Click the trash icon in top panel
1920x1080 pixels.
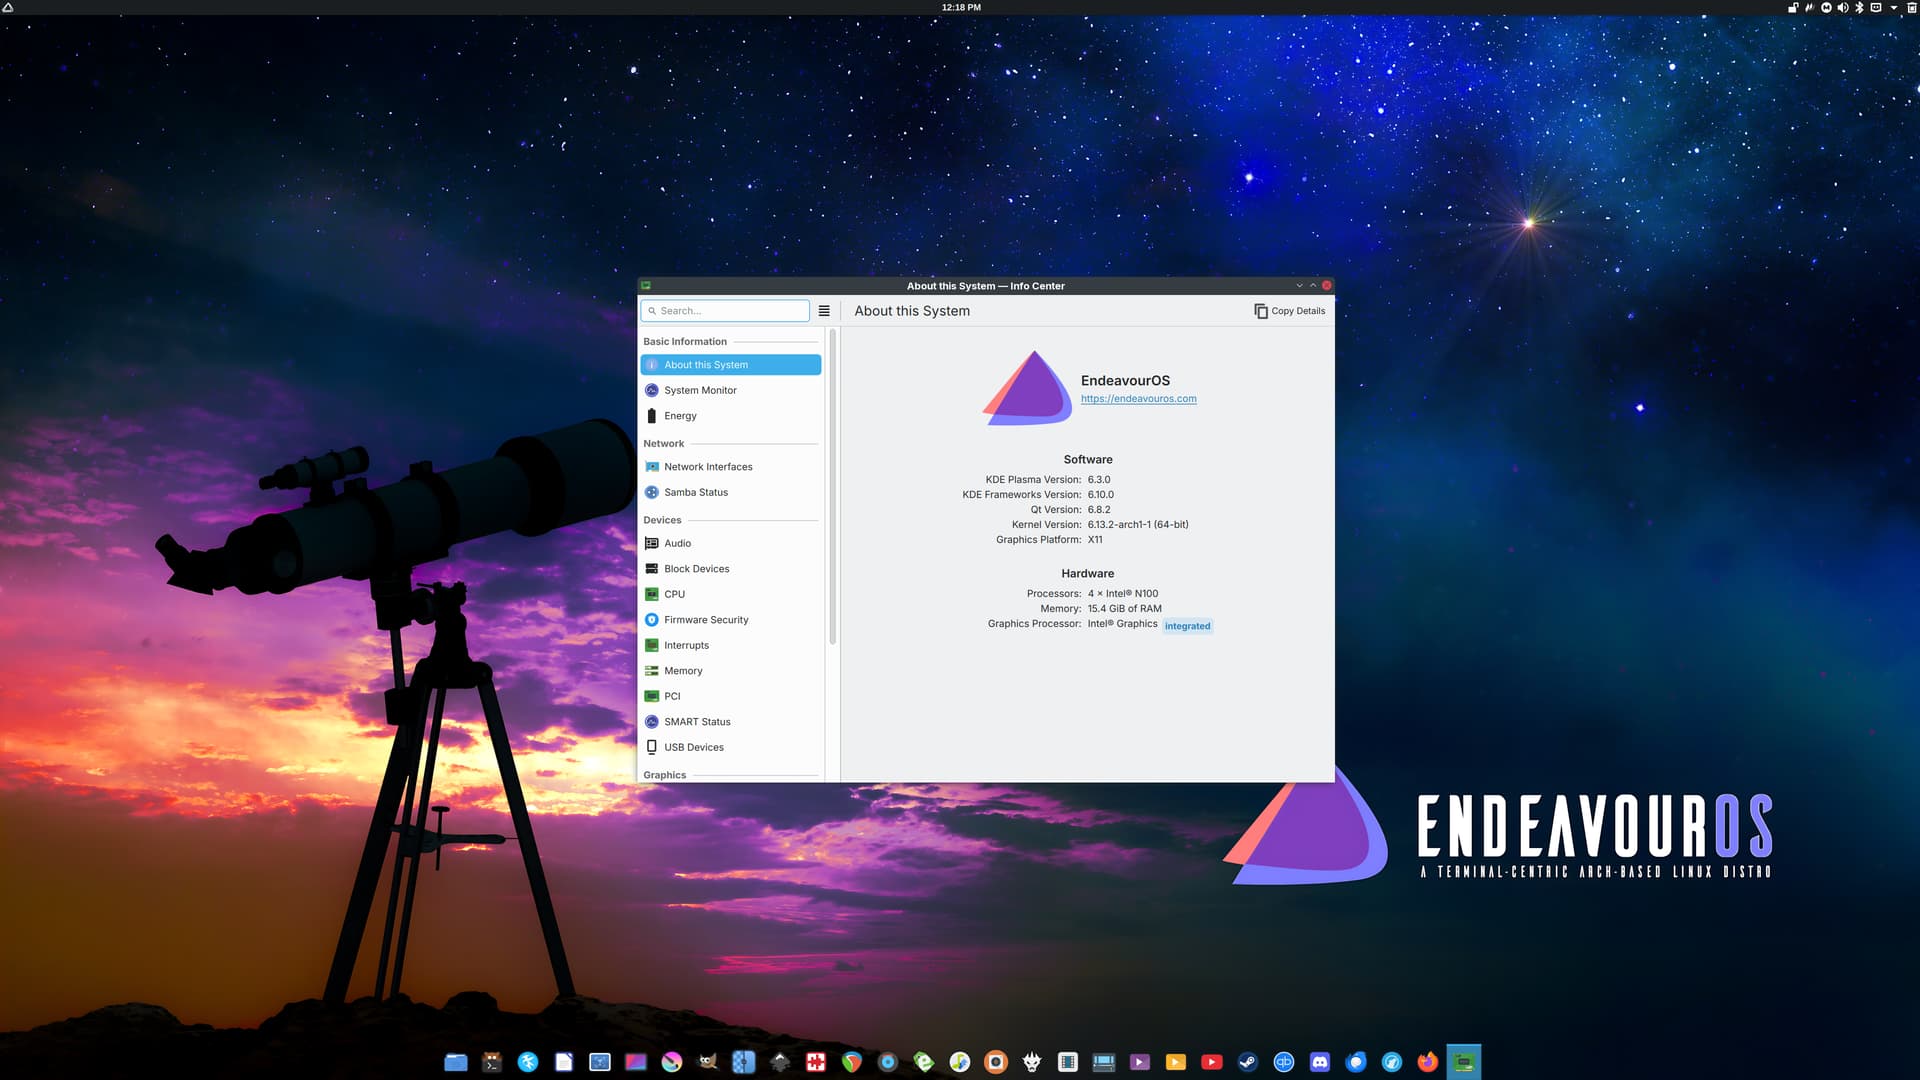(x=1911, y=7)
